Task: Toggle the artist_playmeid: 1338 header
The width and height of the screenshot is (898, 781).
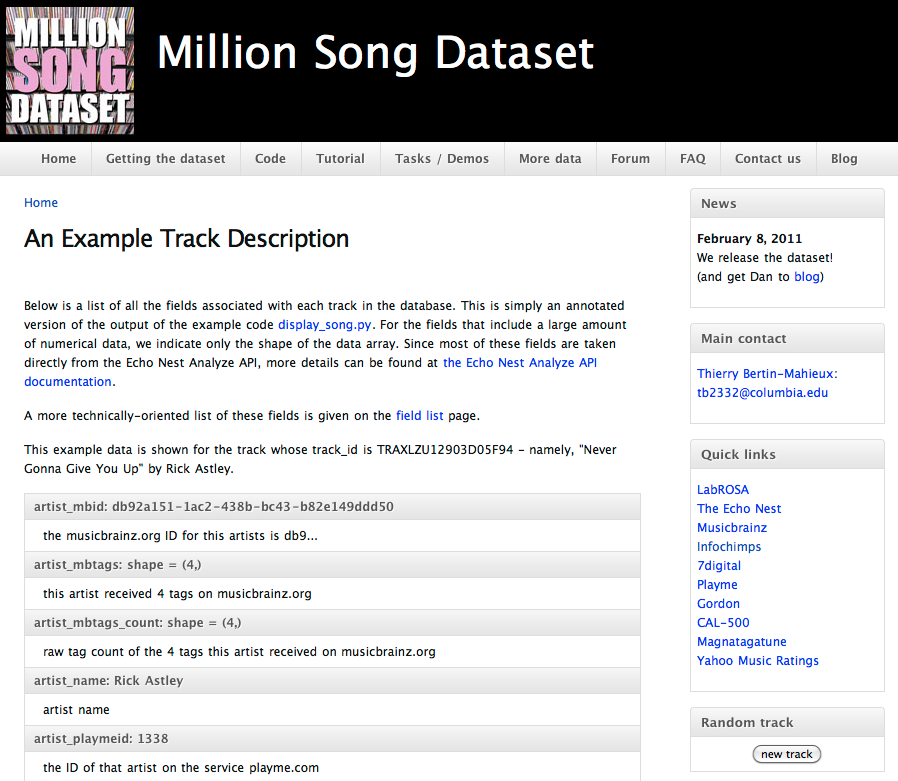Action: (332, 739)
